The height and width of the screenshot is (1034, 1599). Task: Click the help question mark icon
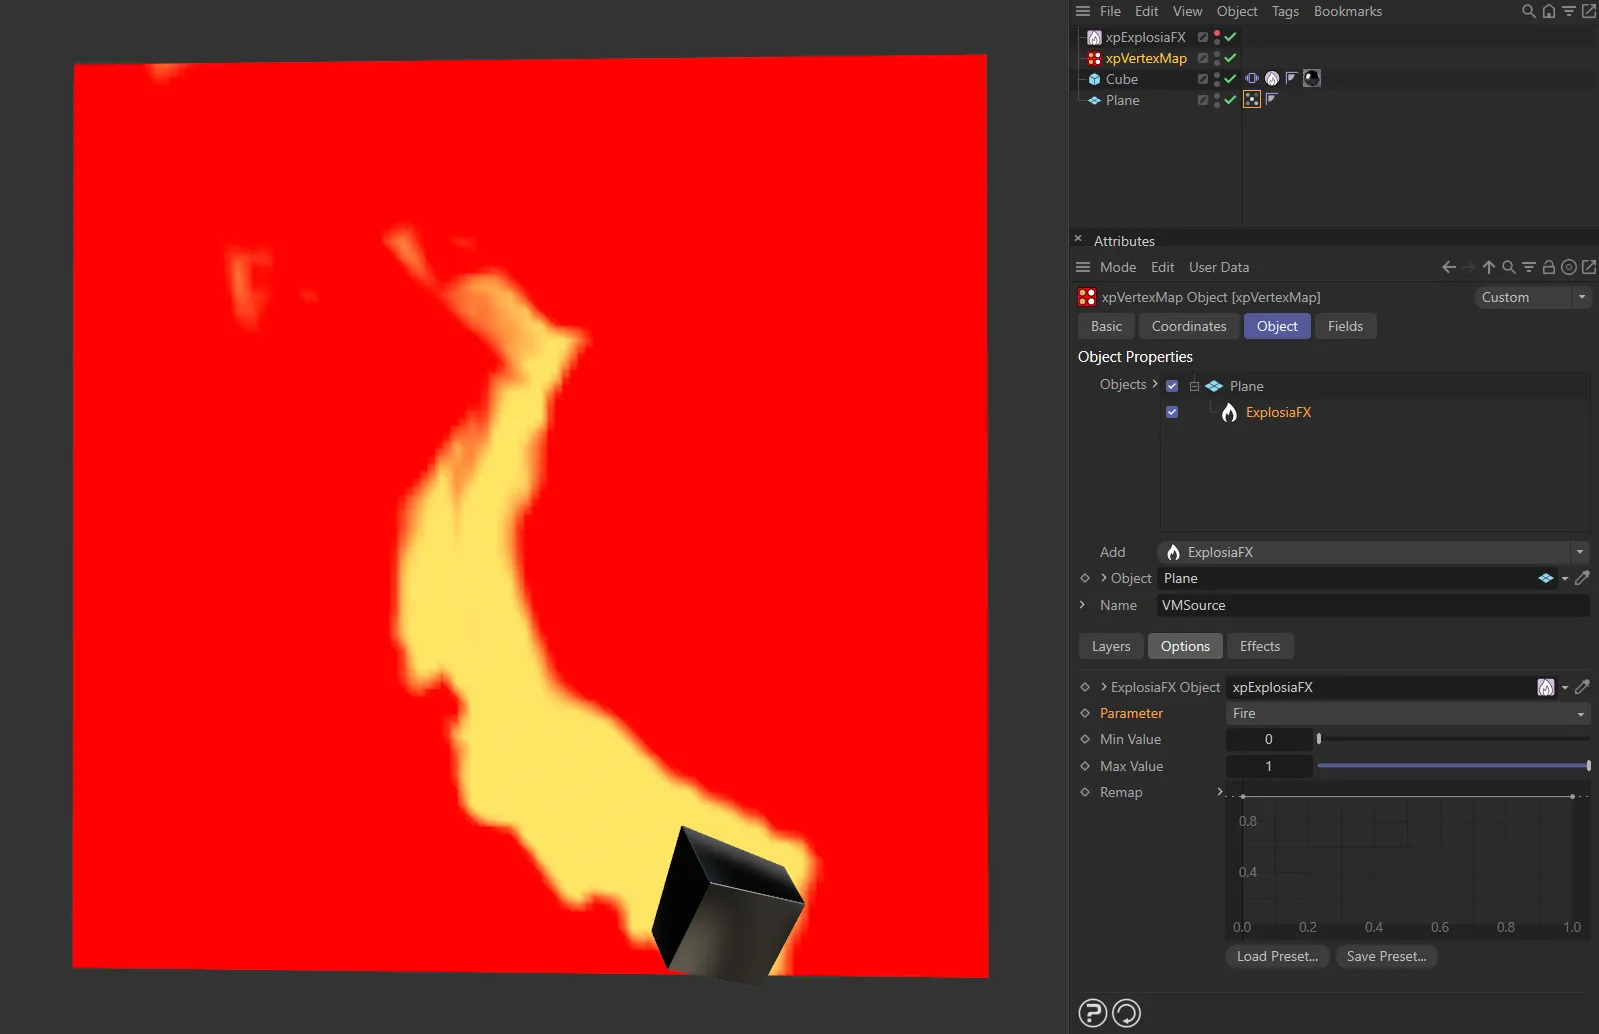pos(1093,1013)
